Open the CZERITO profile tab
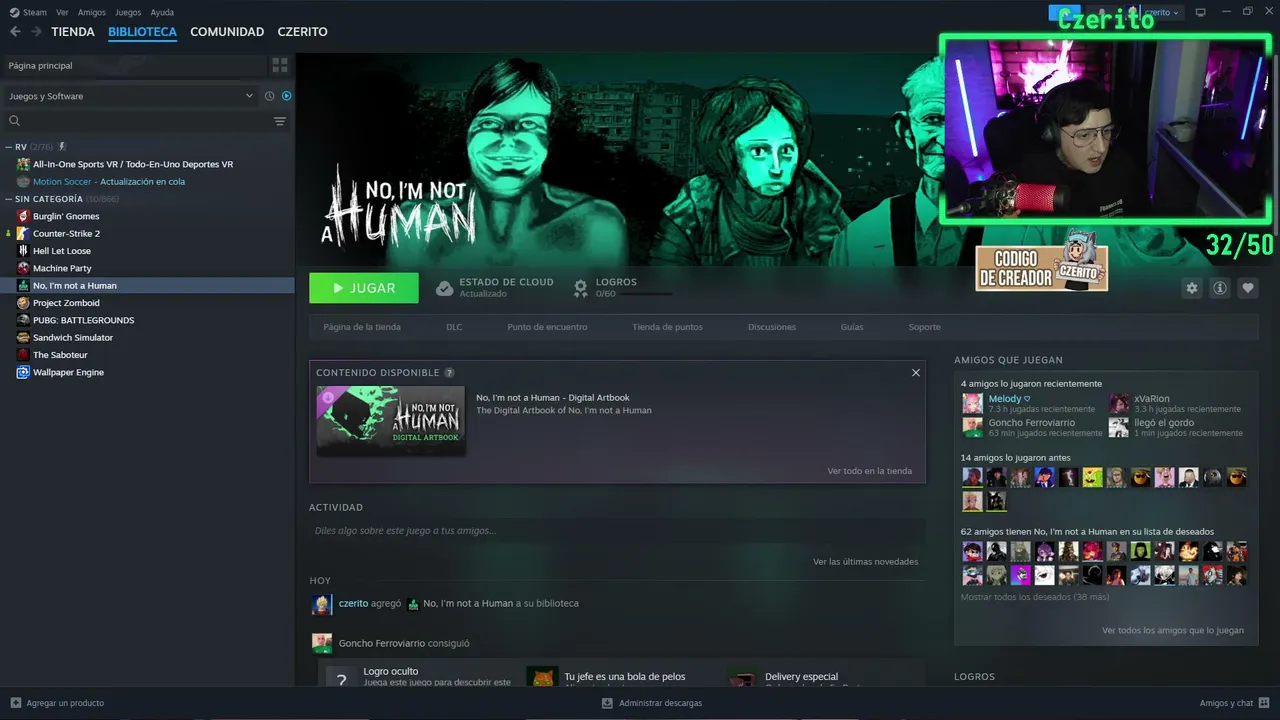 click(303, 32)
